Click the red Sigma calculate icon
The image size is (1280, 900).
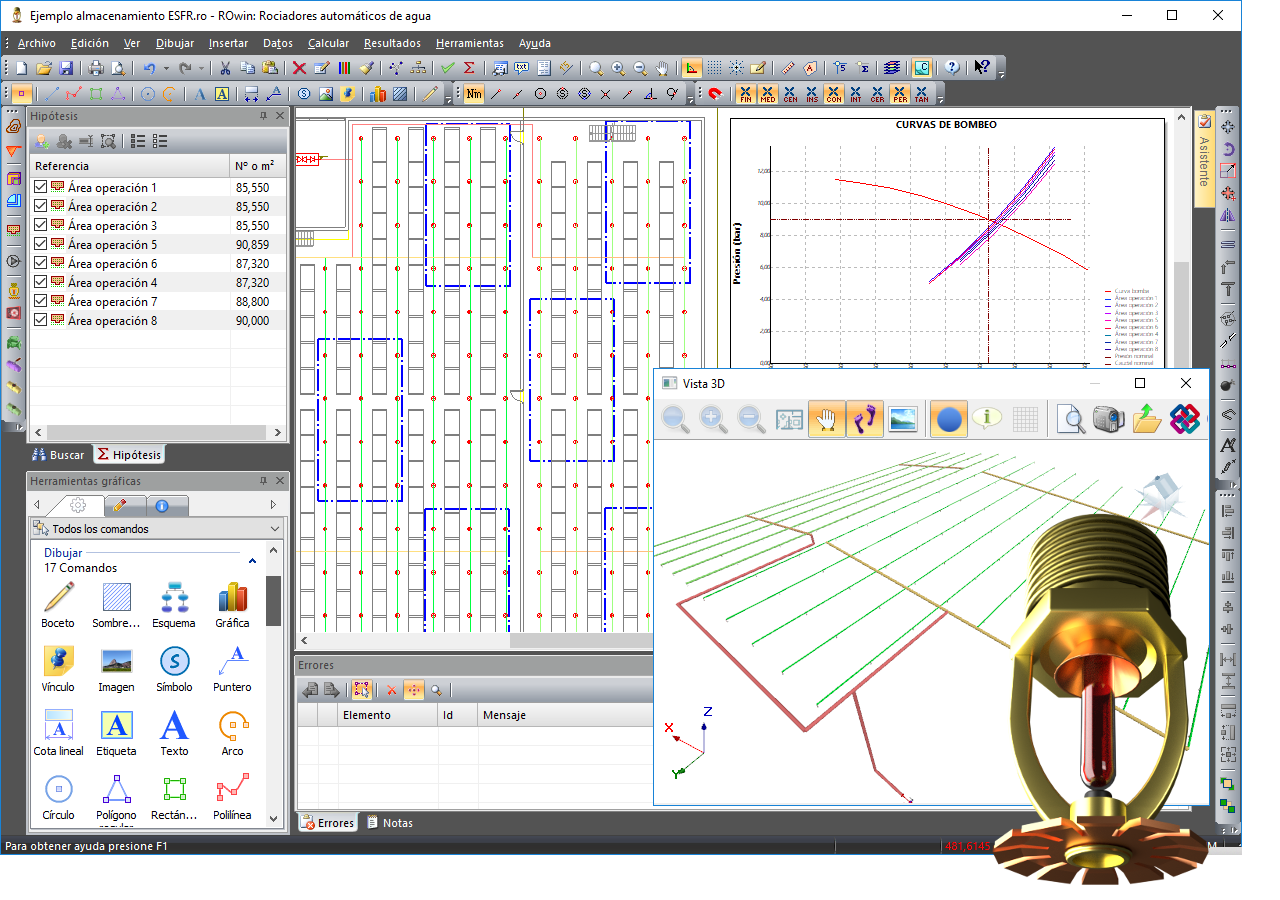point(469,68)
